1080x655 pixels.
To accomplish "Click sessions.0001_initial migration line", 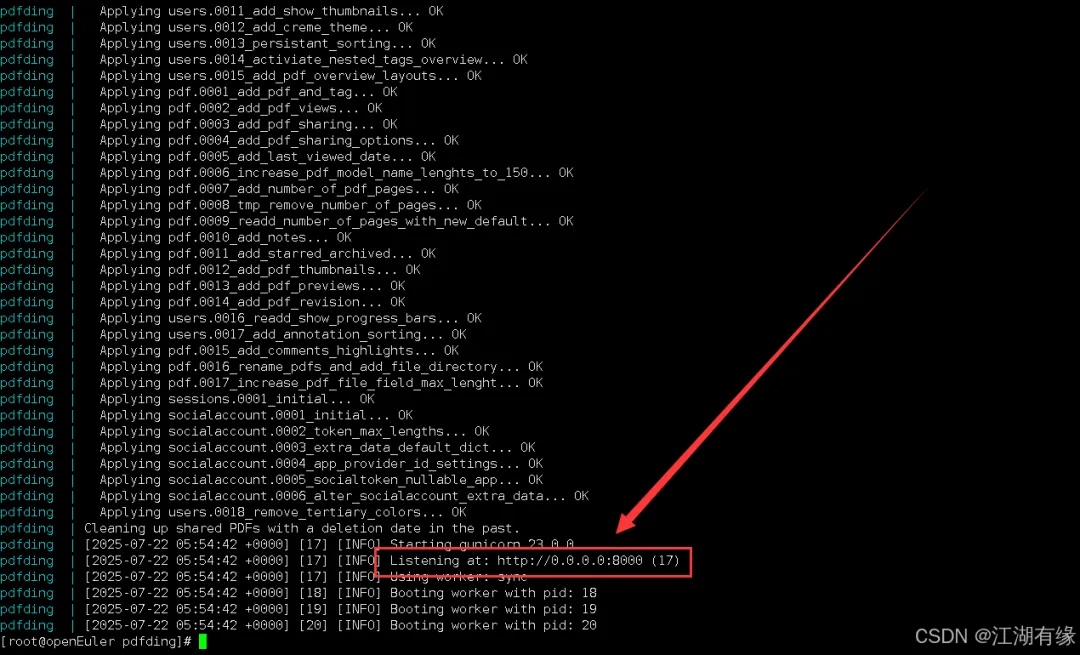I will (x=237, y=399).
